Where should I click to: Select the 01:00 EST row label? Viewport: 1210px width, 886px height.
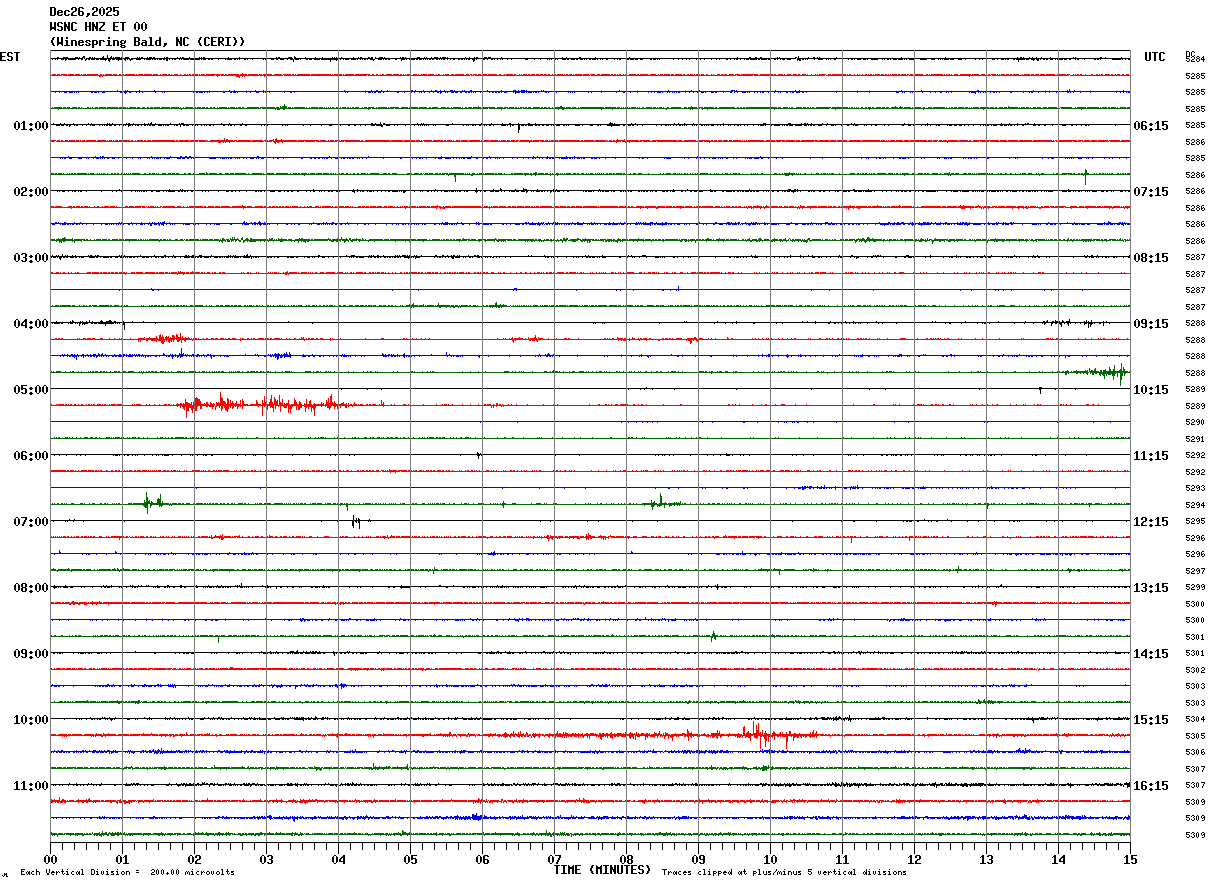click(x=31, y=126)
